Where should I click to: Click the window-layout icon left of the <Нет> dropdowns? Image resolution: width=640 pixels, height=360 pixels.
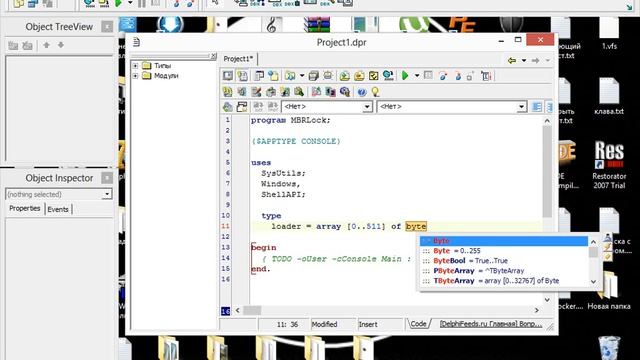(x=242, y=107)
